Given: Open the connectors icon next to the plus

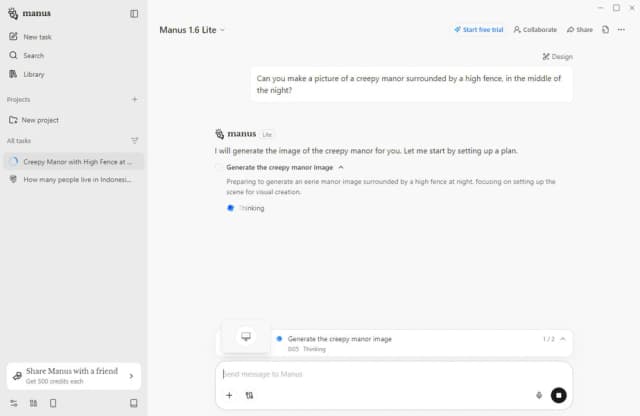Looking at the screenshot, I should tap(249, 395).
